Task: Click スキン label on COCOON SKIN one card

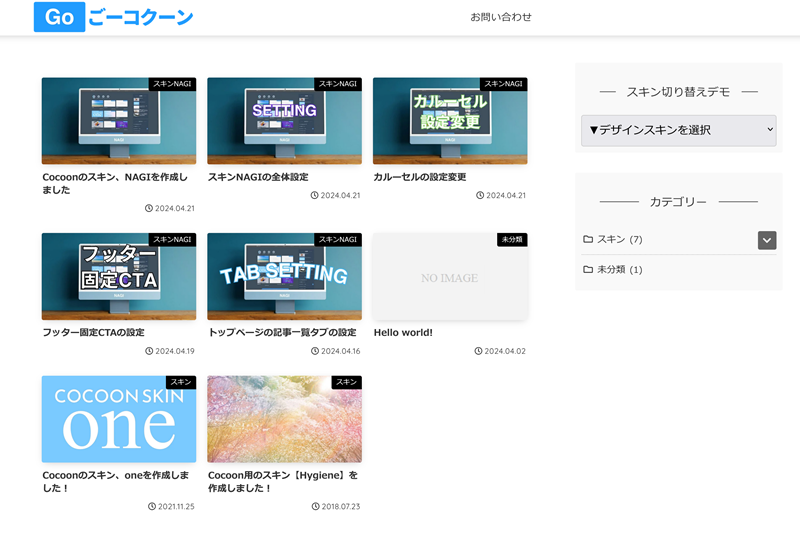Action: (181, 383)
